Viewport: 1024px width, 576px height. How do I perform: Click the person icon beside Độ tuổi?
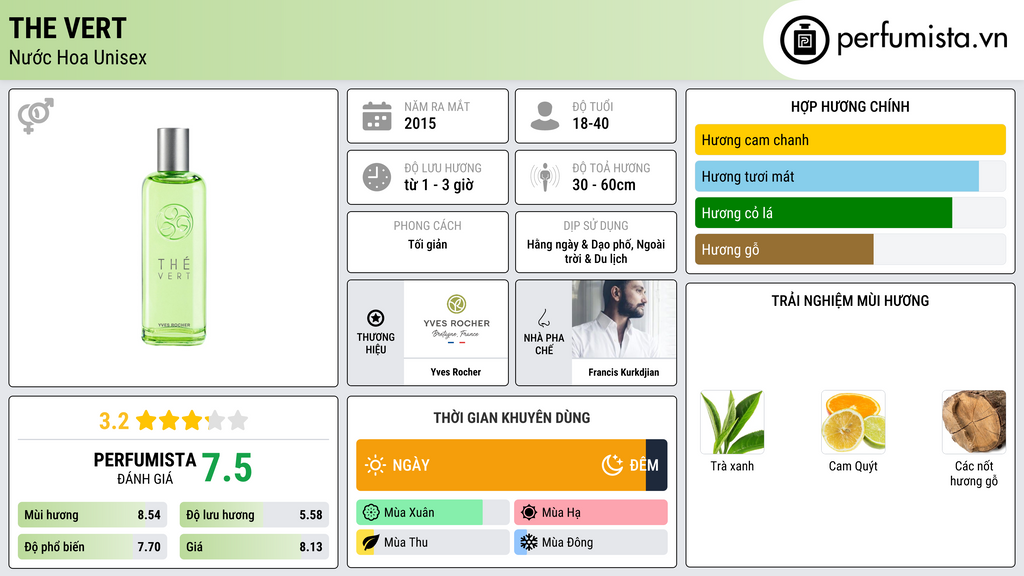coord(545,116)
